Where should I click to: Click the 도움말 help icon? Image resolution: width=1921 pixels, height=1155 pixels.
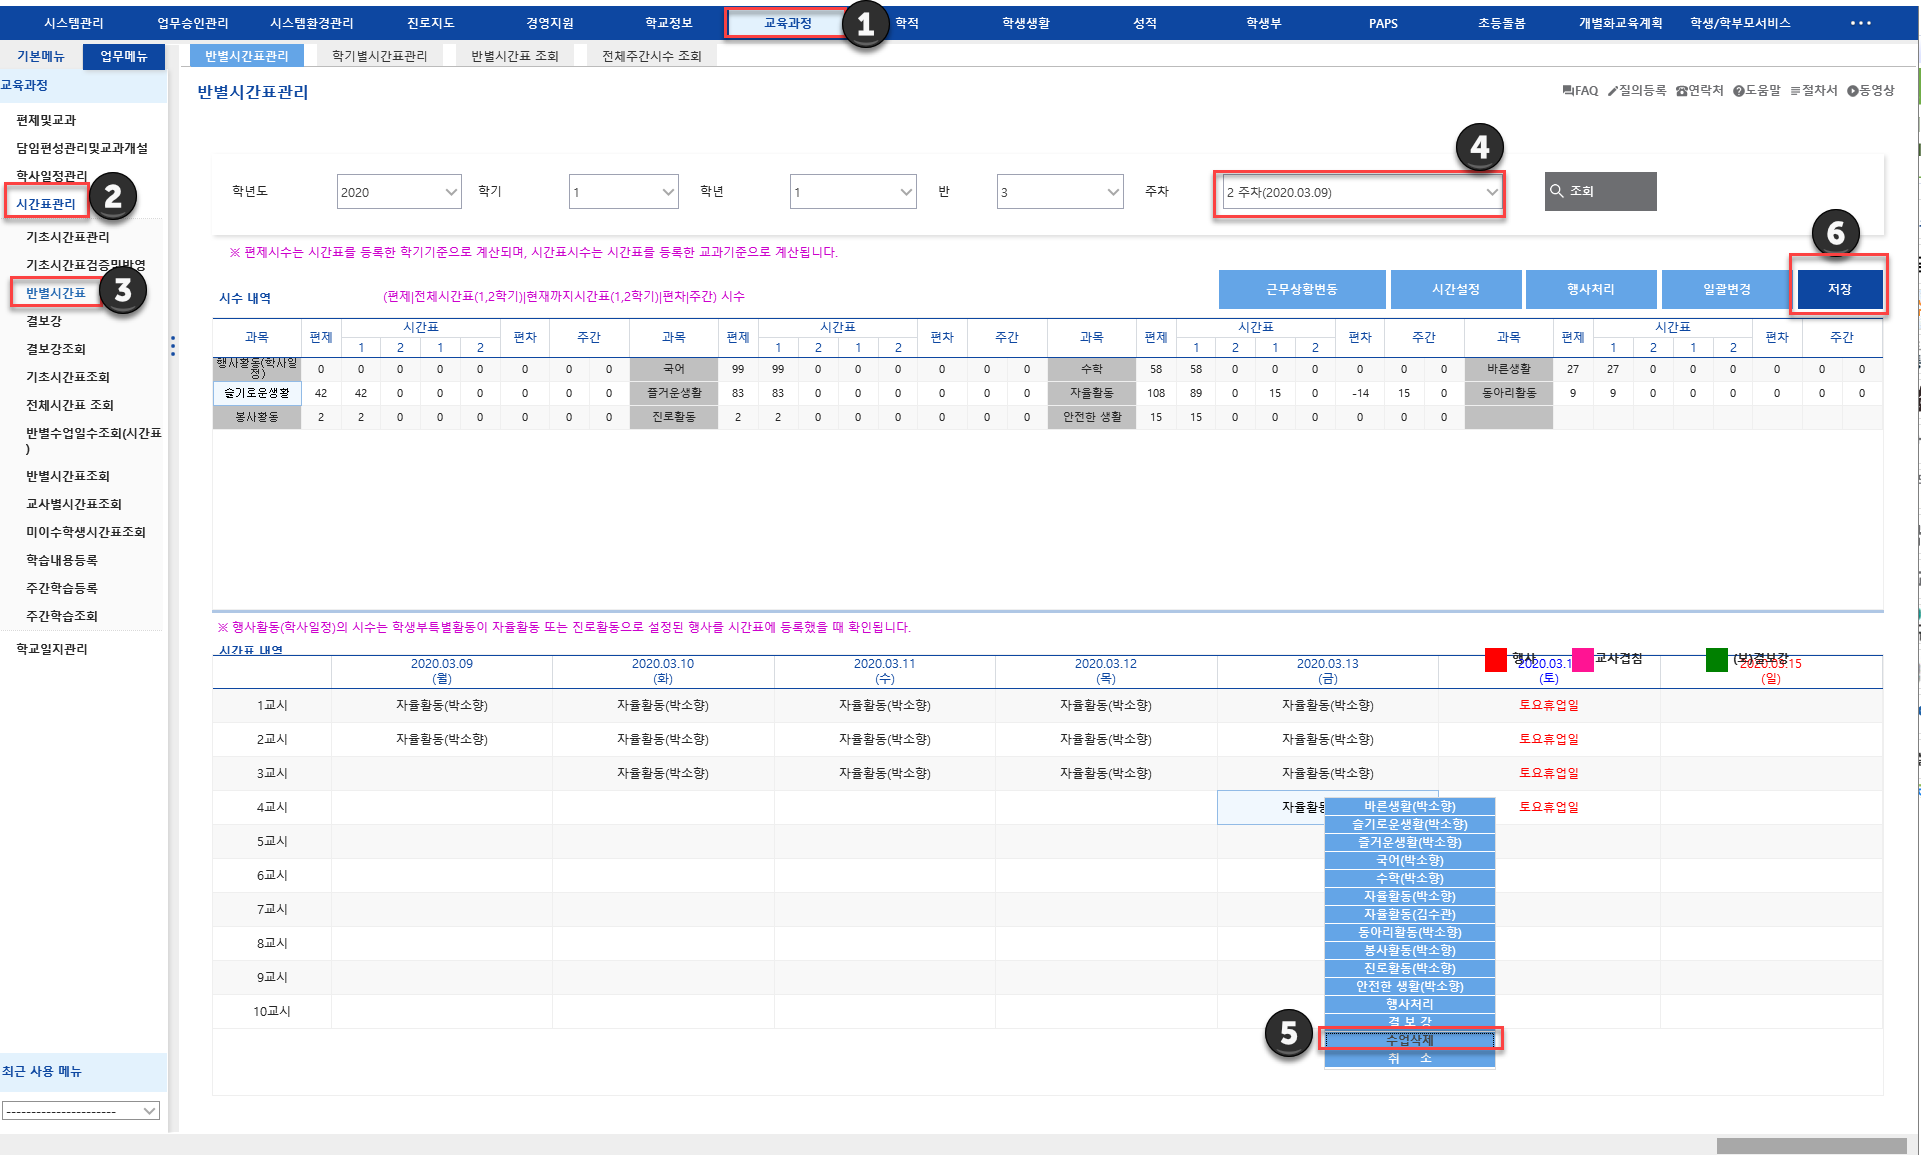tap(1739, 91)
